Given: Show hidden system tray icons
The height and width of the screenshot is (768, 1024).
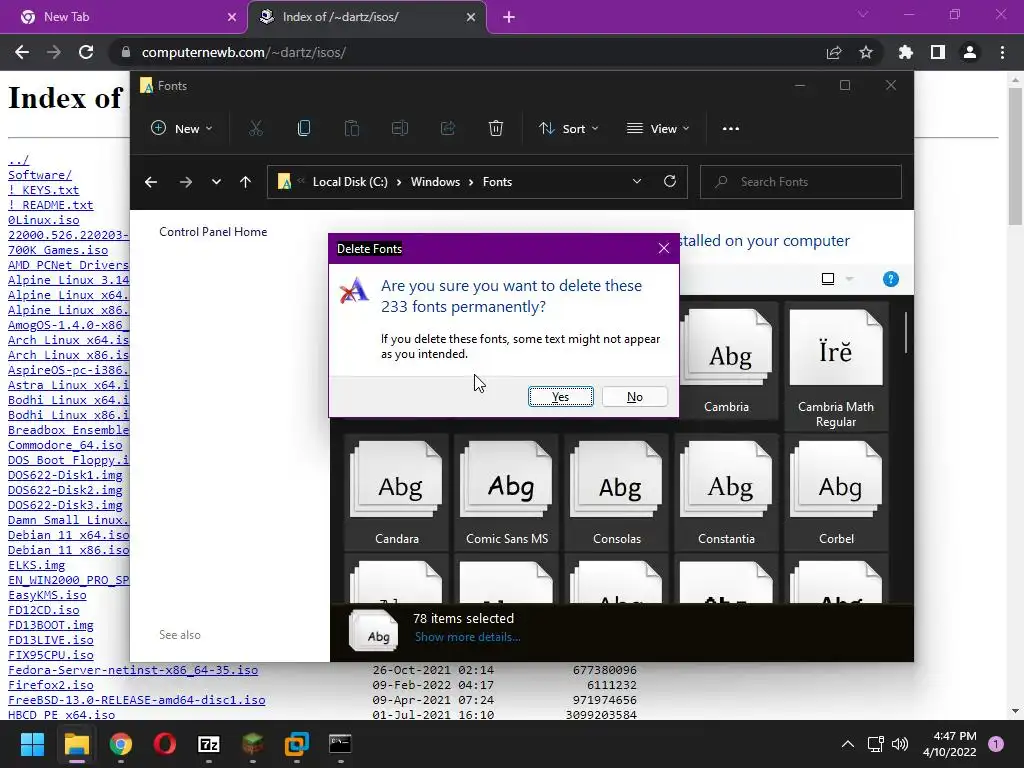Looking at the screenshot, I should pyautogui.click(x=847, y=744).
